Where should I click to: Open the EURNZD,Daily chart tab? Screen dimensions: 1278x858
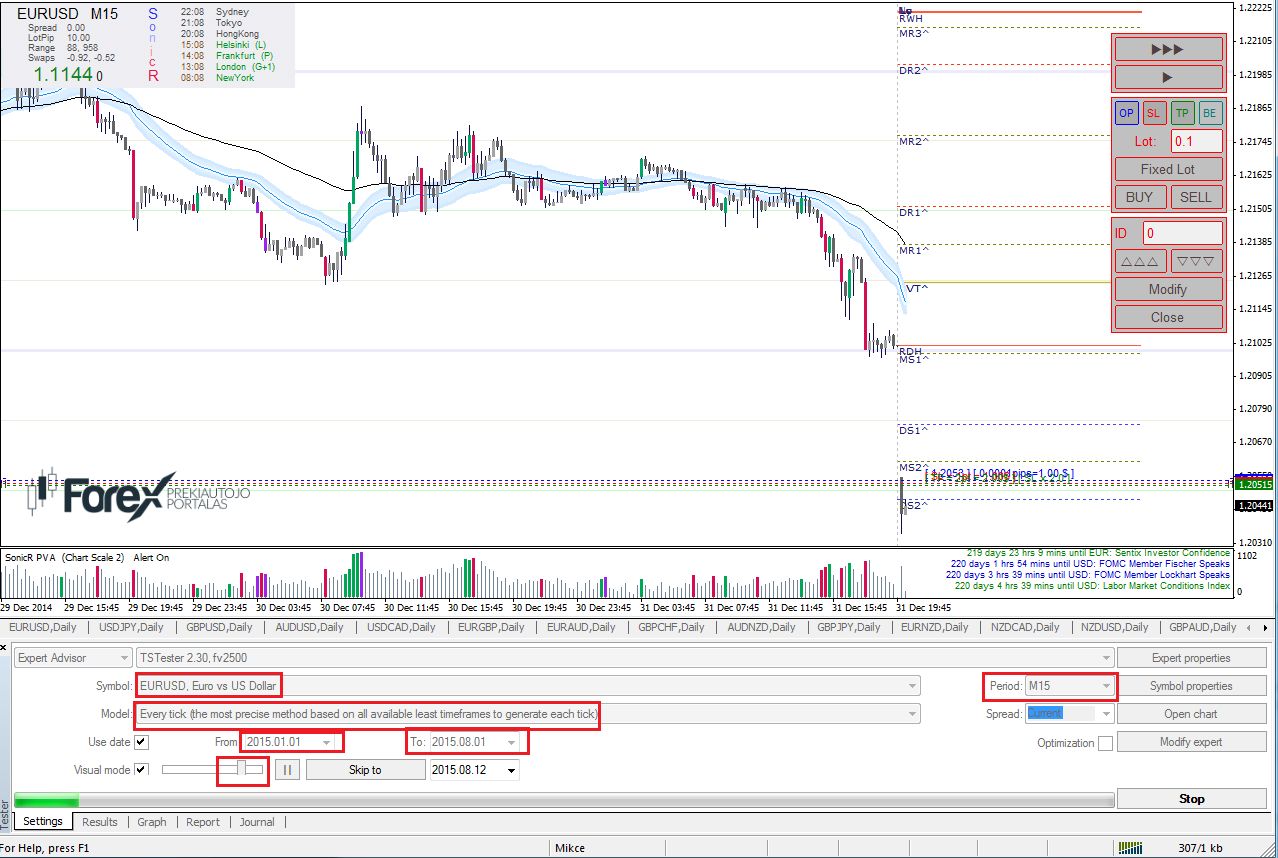pyautogui.click(x=935, y=627)
